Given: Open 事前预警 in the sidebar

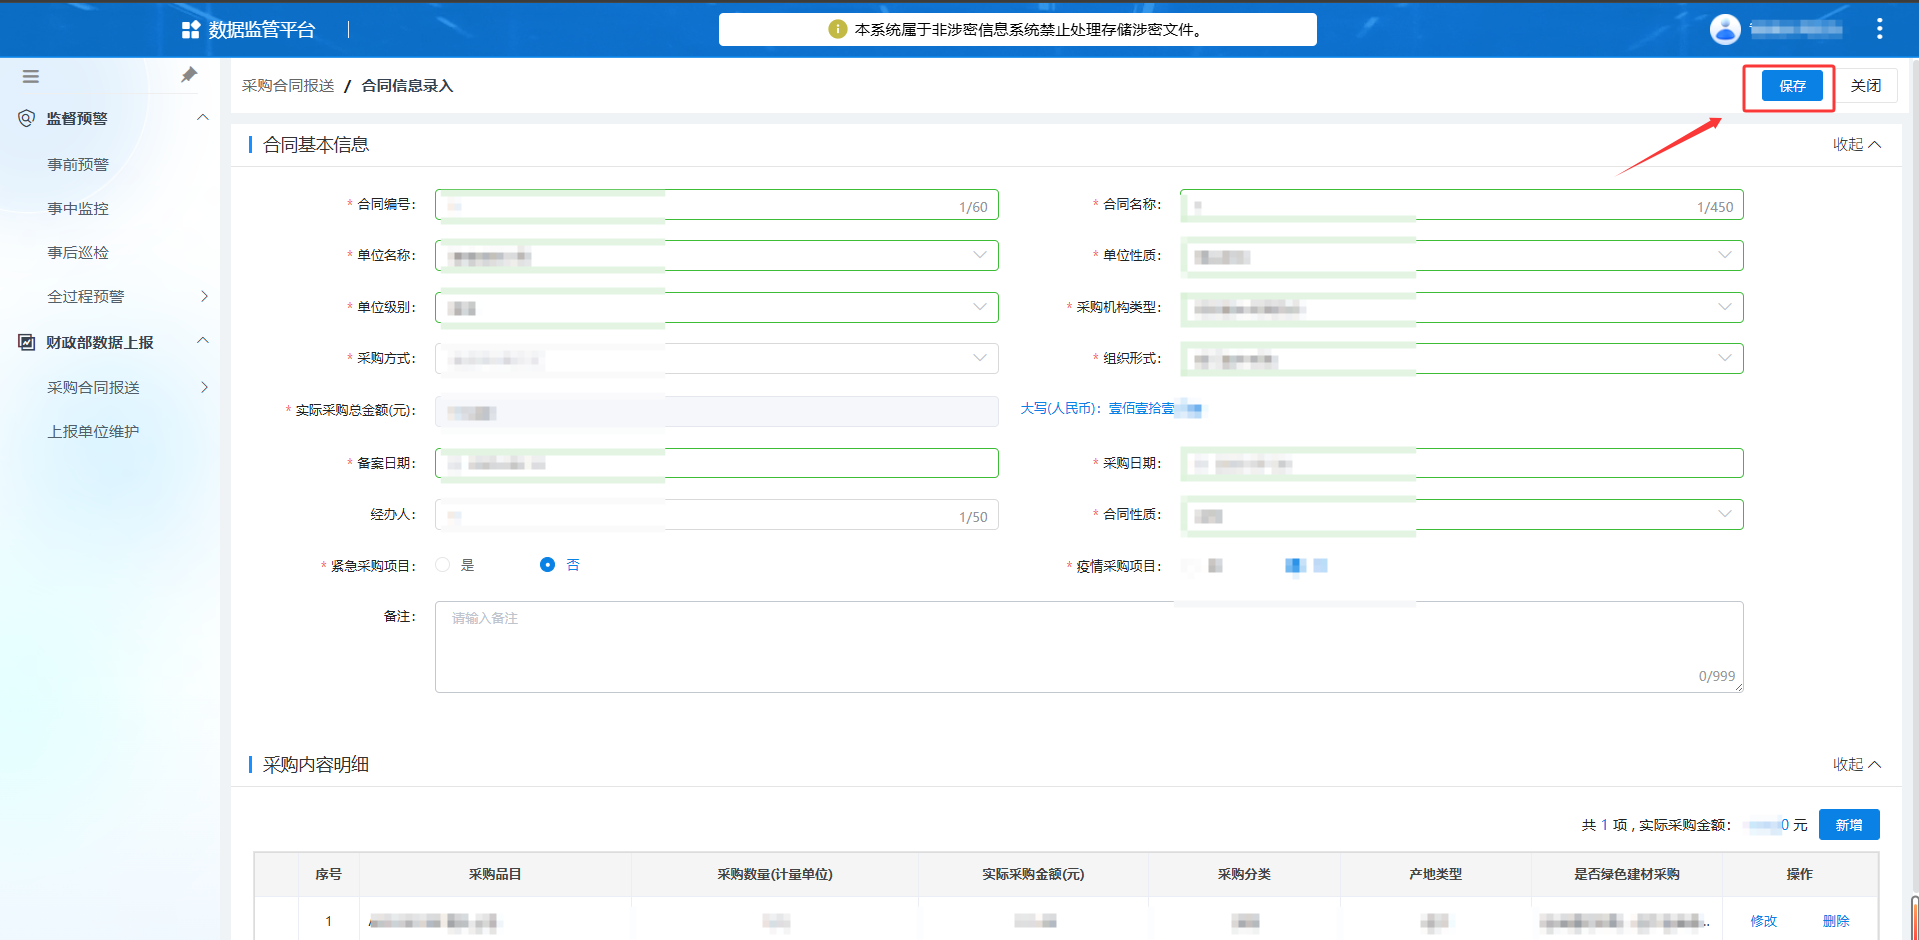Looking at the screenshot, I should coord(78,164).
